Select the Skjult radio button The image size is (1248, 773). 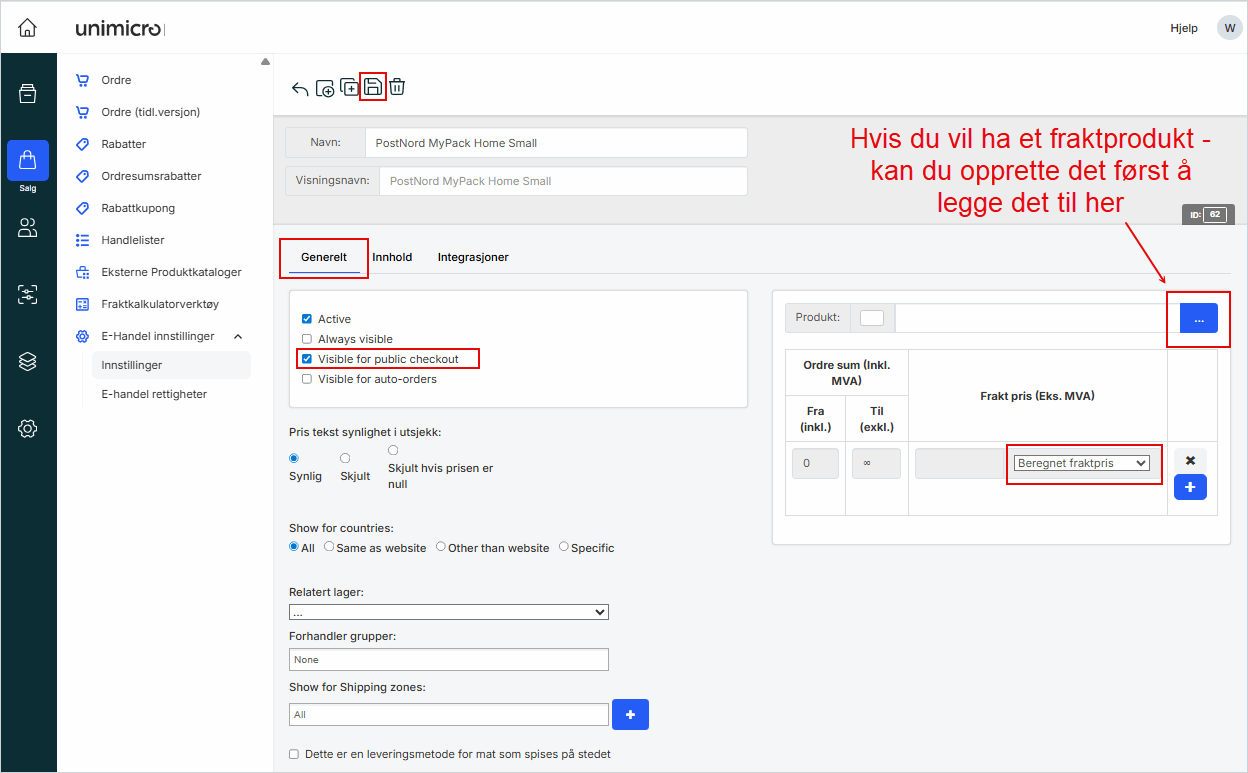click(345, 458)
